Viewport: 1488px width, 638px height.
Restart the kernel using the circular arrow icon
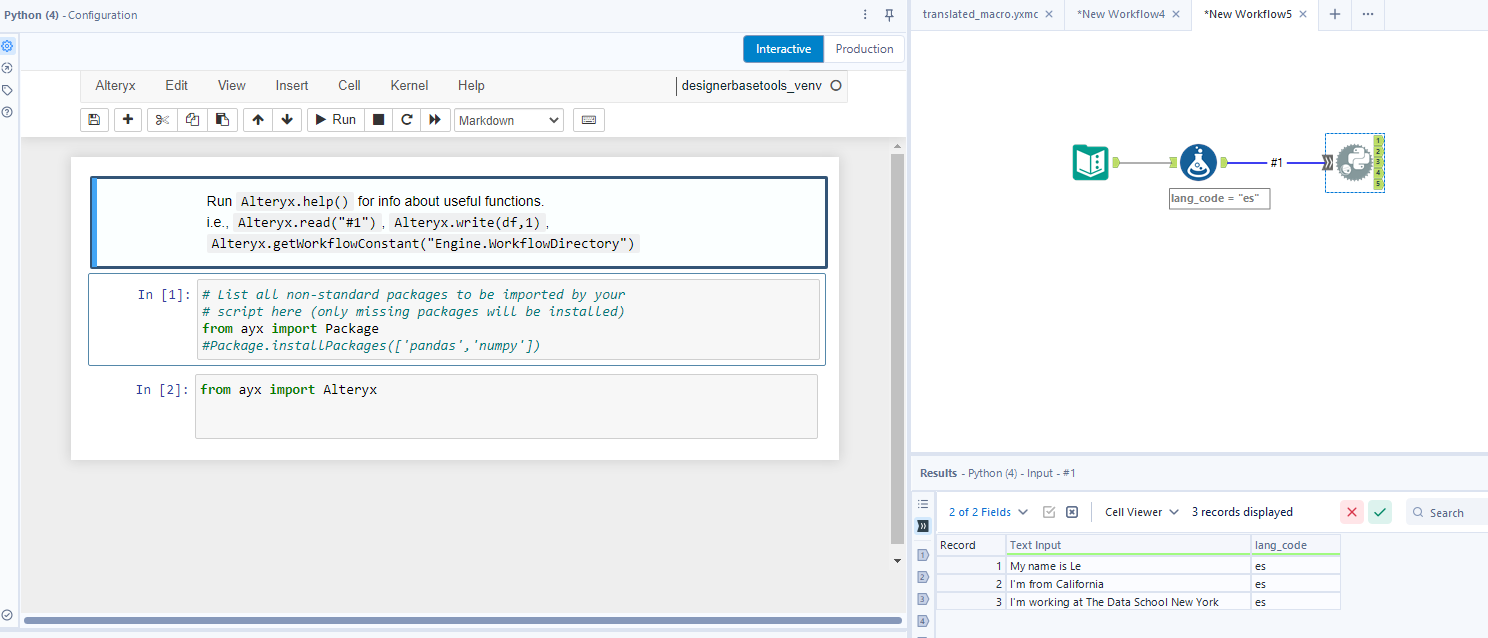click(406, 120)
